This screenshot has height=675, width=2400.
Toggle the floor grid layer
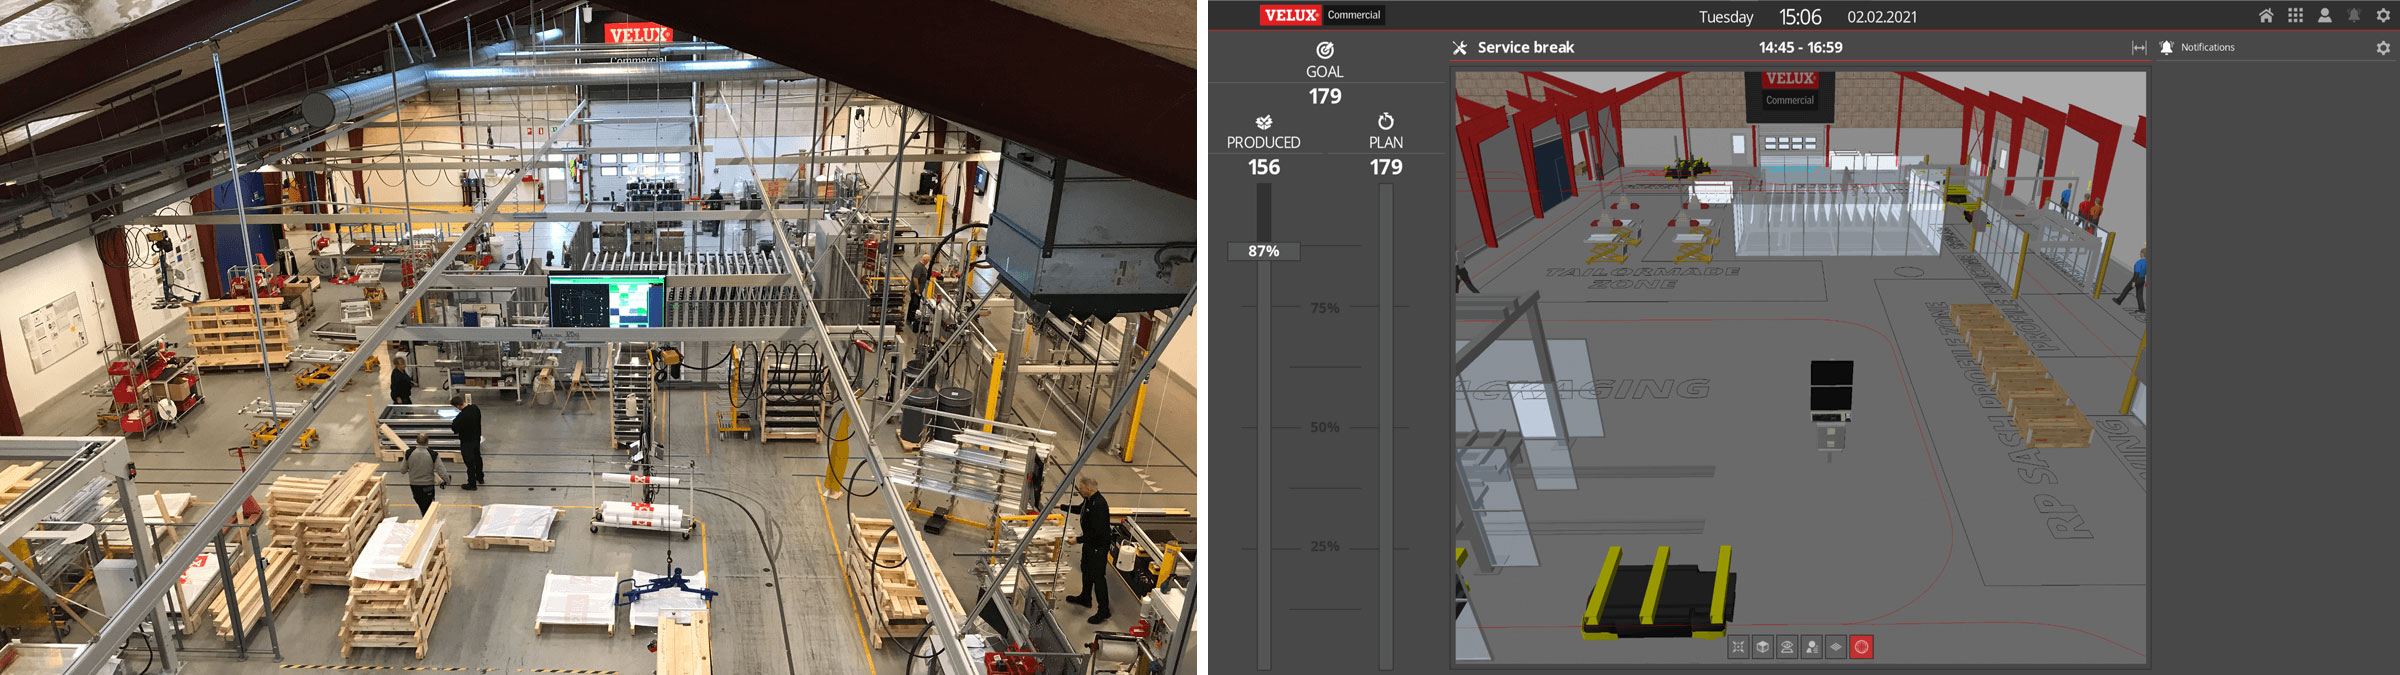pyautogui.click(x=1836, y=647)
